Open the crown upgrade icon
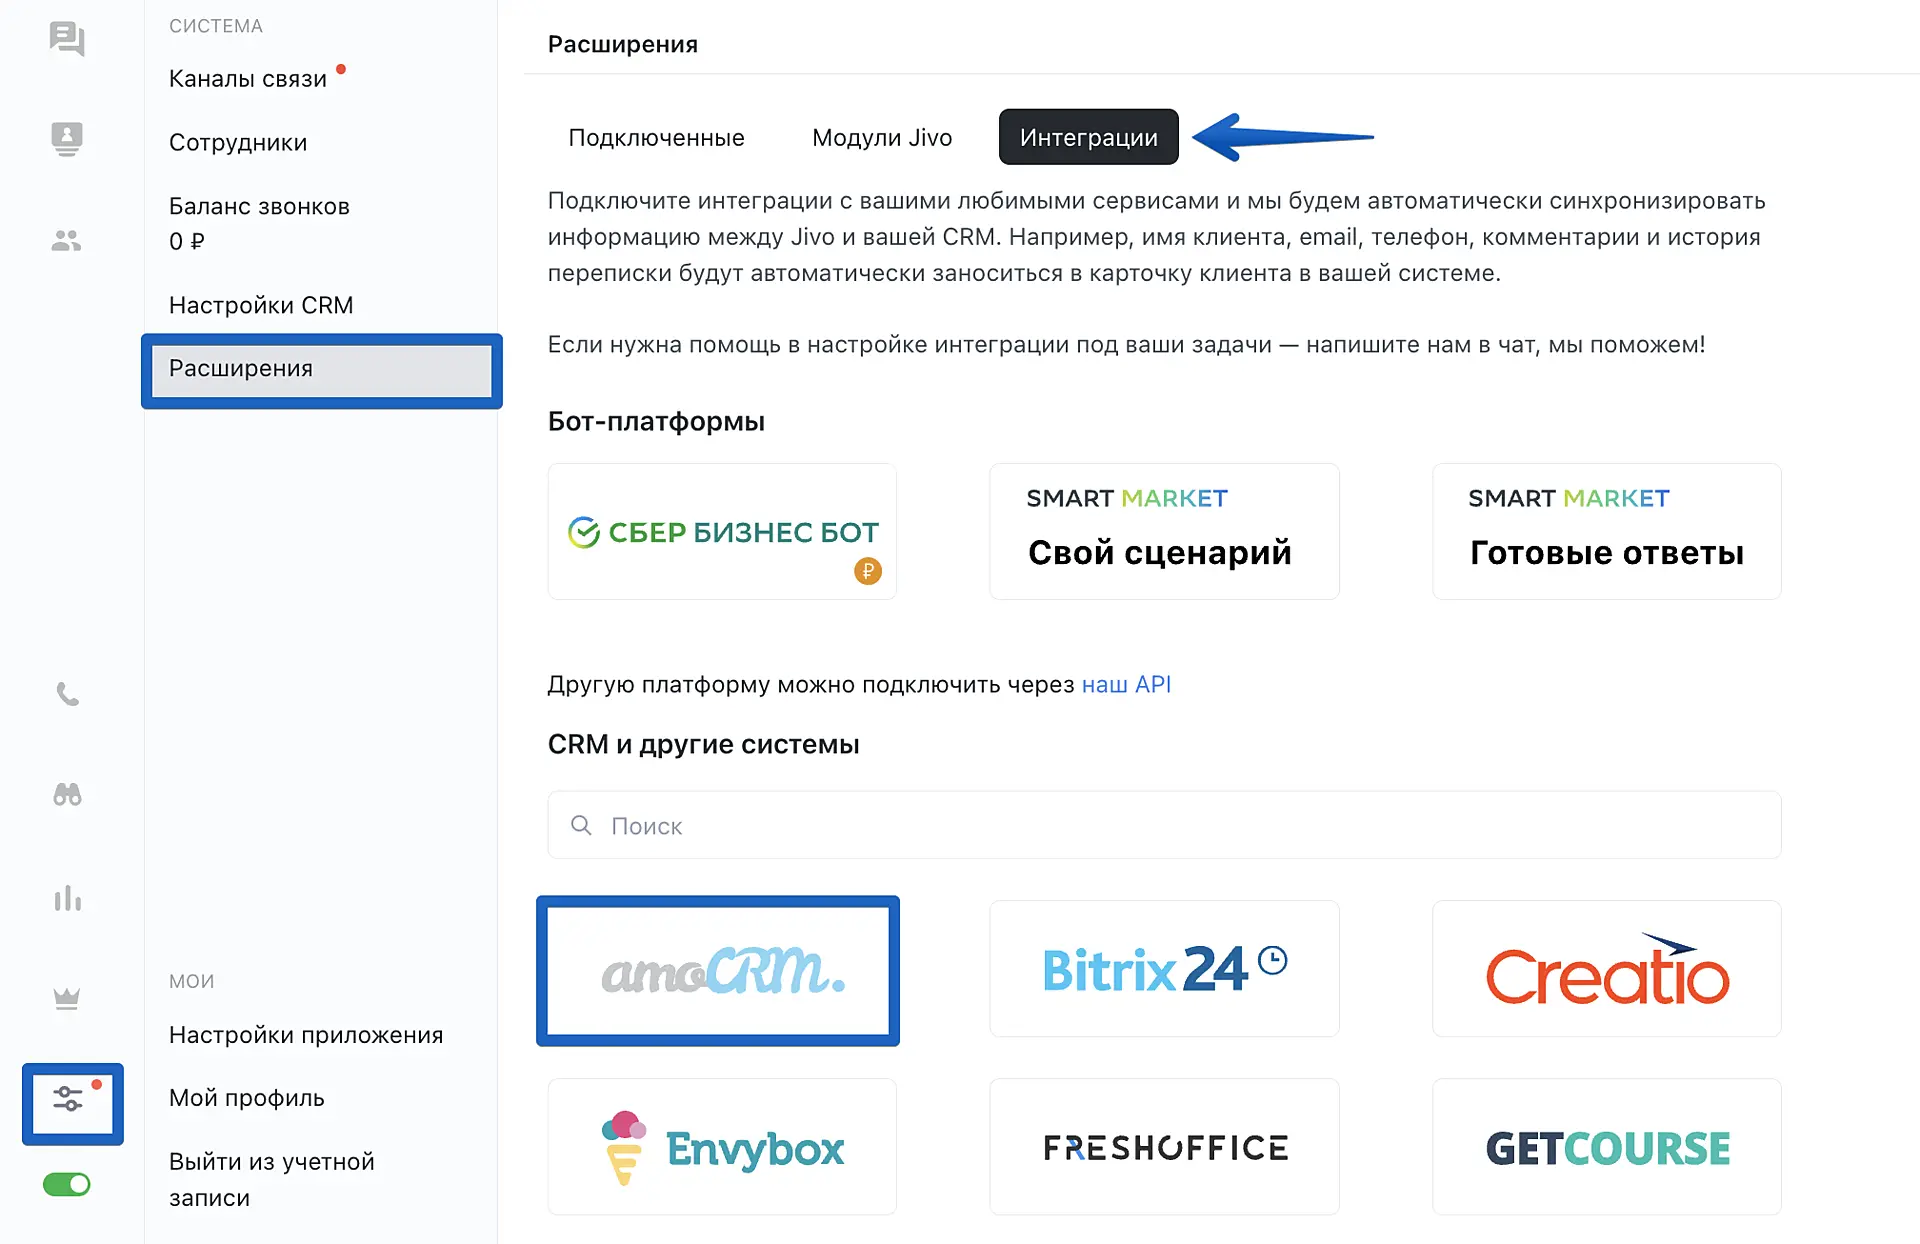Image resolution: width=1920 pixels, height=1244 pixels. coord(67,998)
